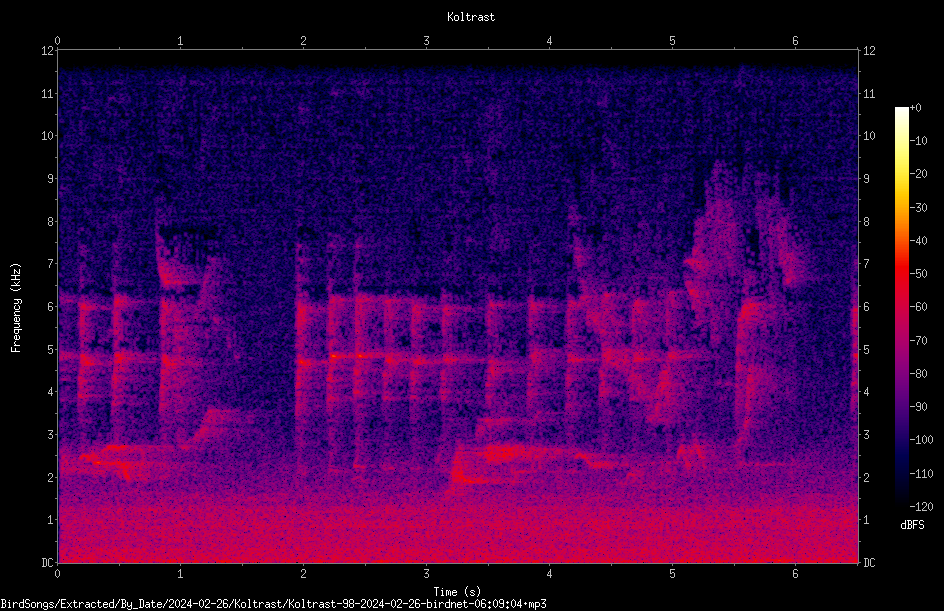Select the 1 second mark on bottom time axis

tap(180, 574)
